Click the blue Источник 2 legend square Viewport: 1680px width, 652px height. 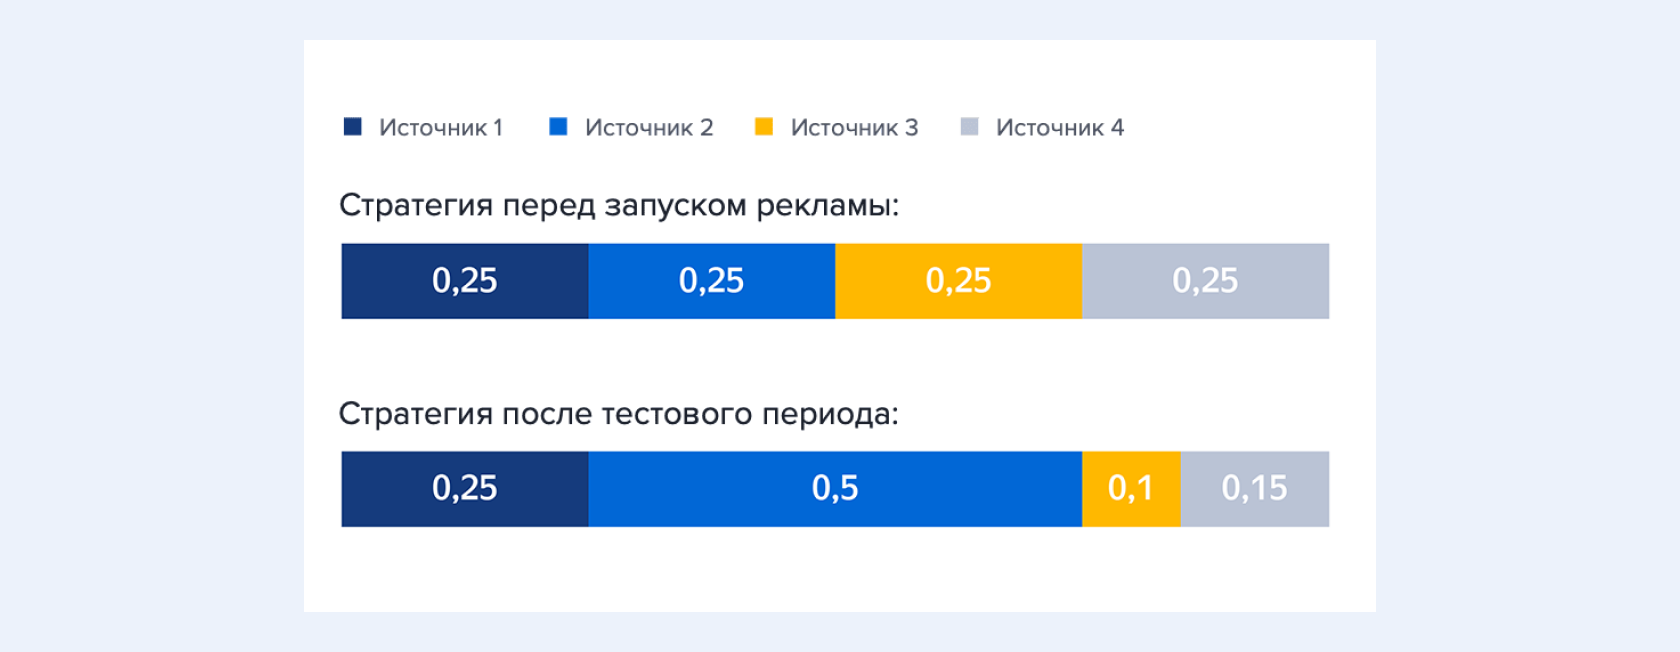558,126
